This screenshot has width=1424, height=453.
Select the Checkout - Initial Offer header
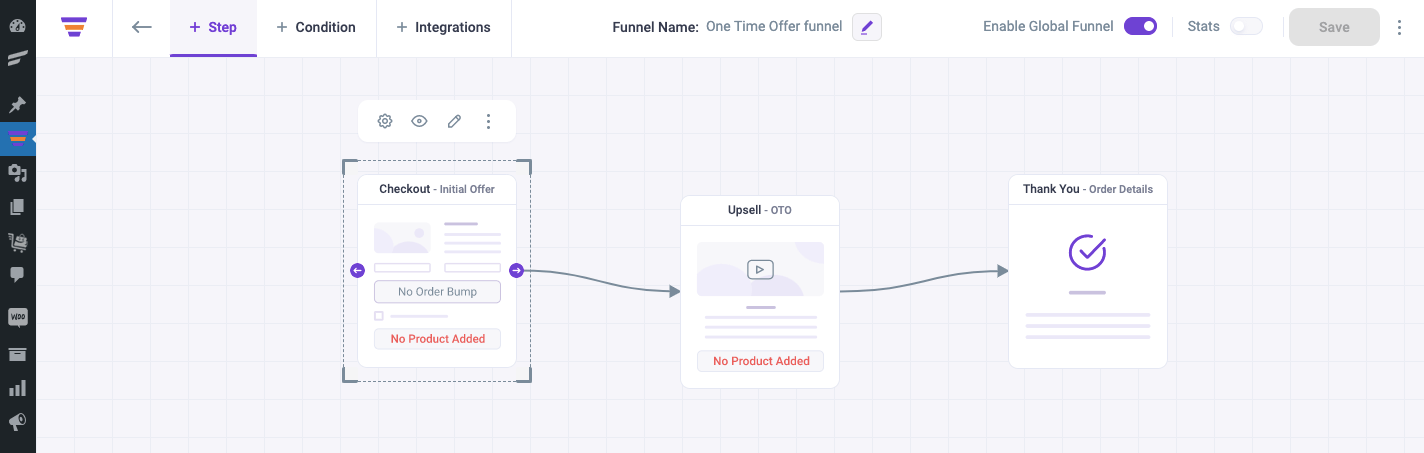pyautogui.click(x=437, y=189)
